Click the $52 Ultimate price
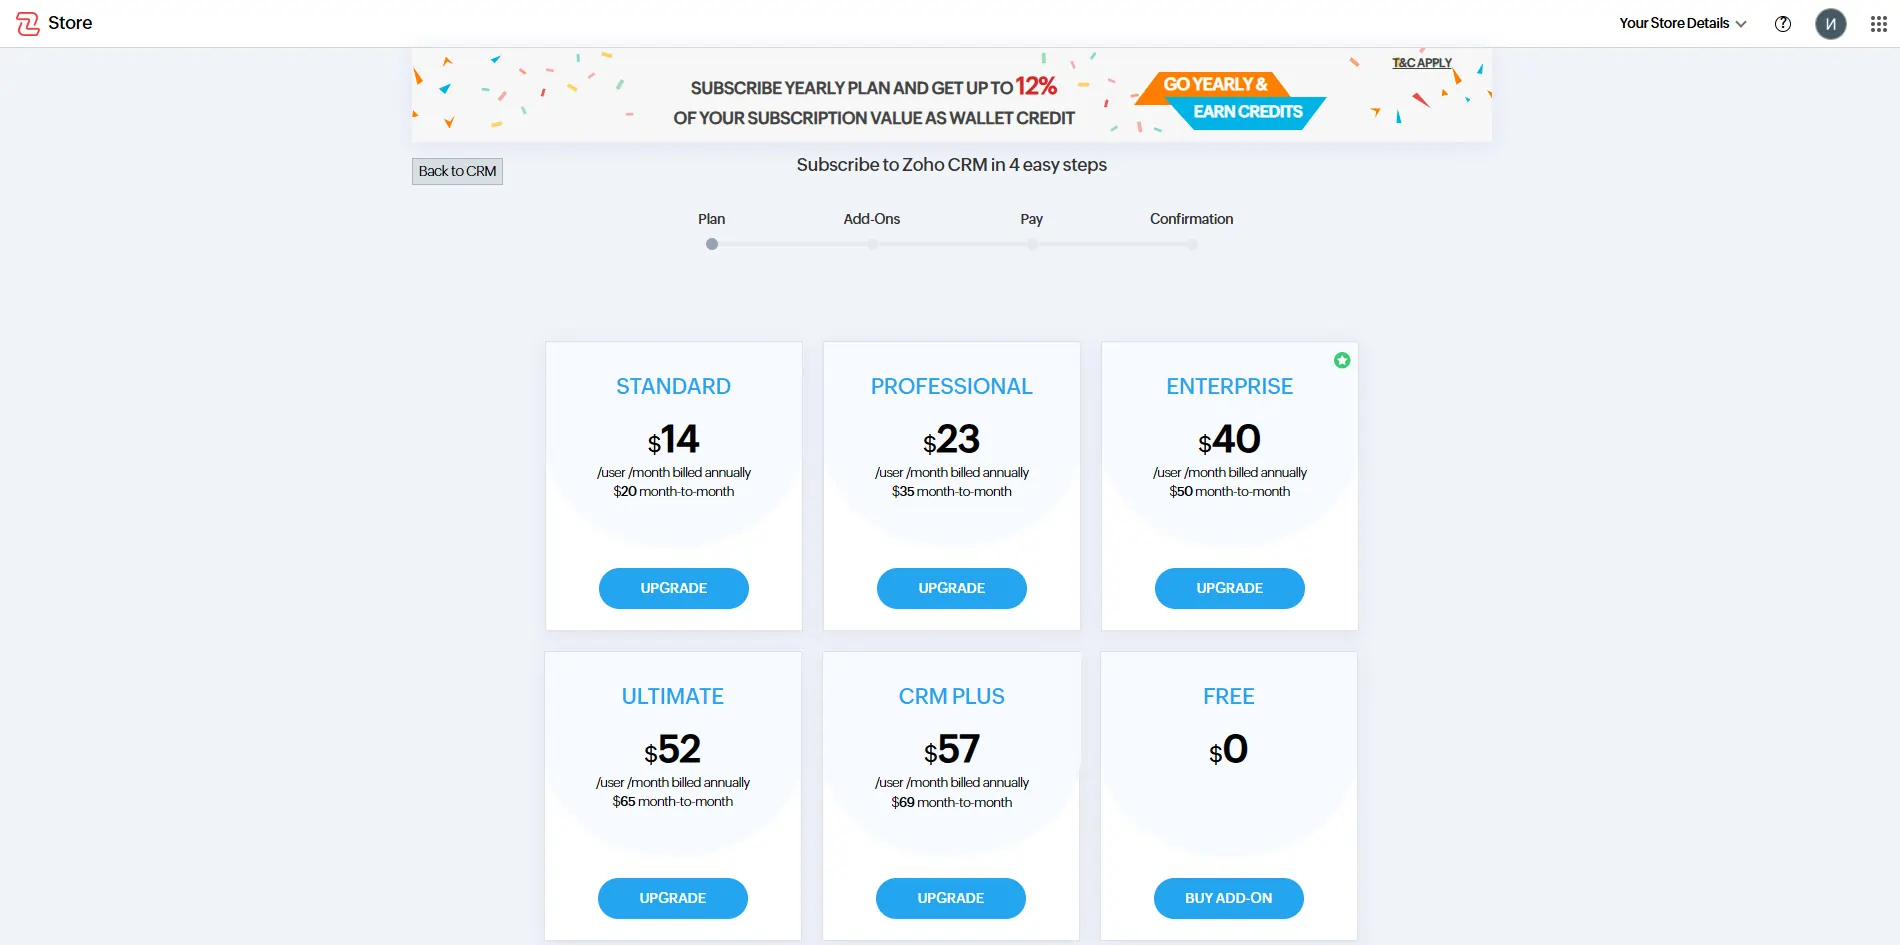 point(673,749)
